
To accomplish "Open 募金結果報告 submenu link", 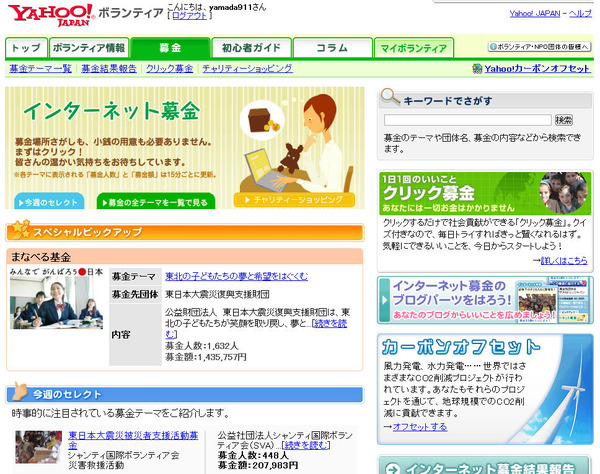I will [x=109, y=68].
